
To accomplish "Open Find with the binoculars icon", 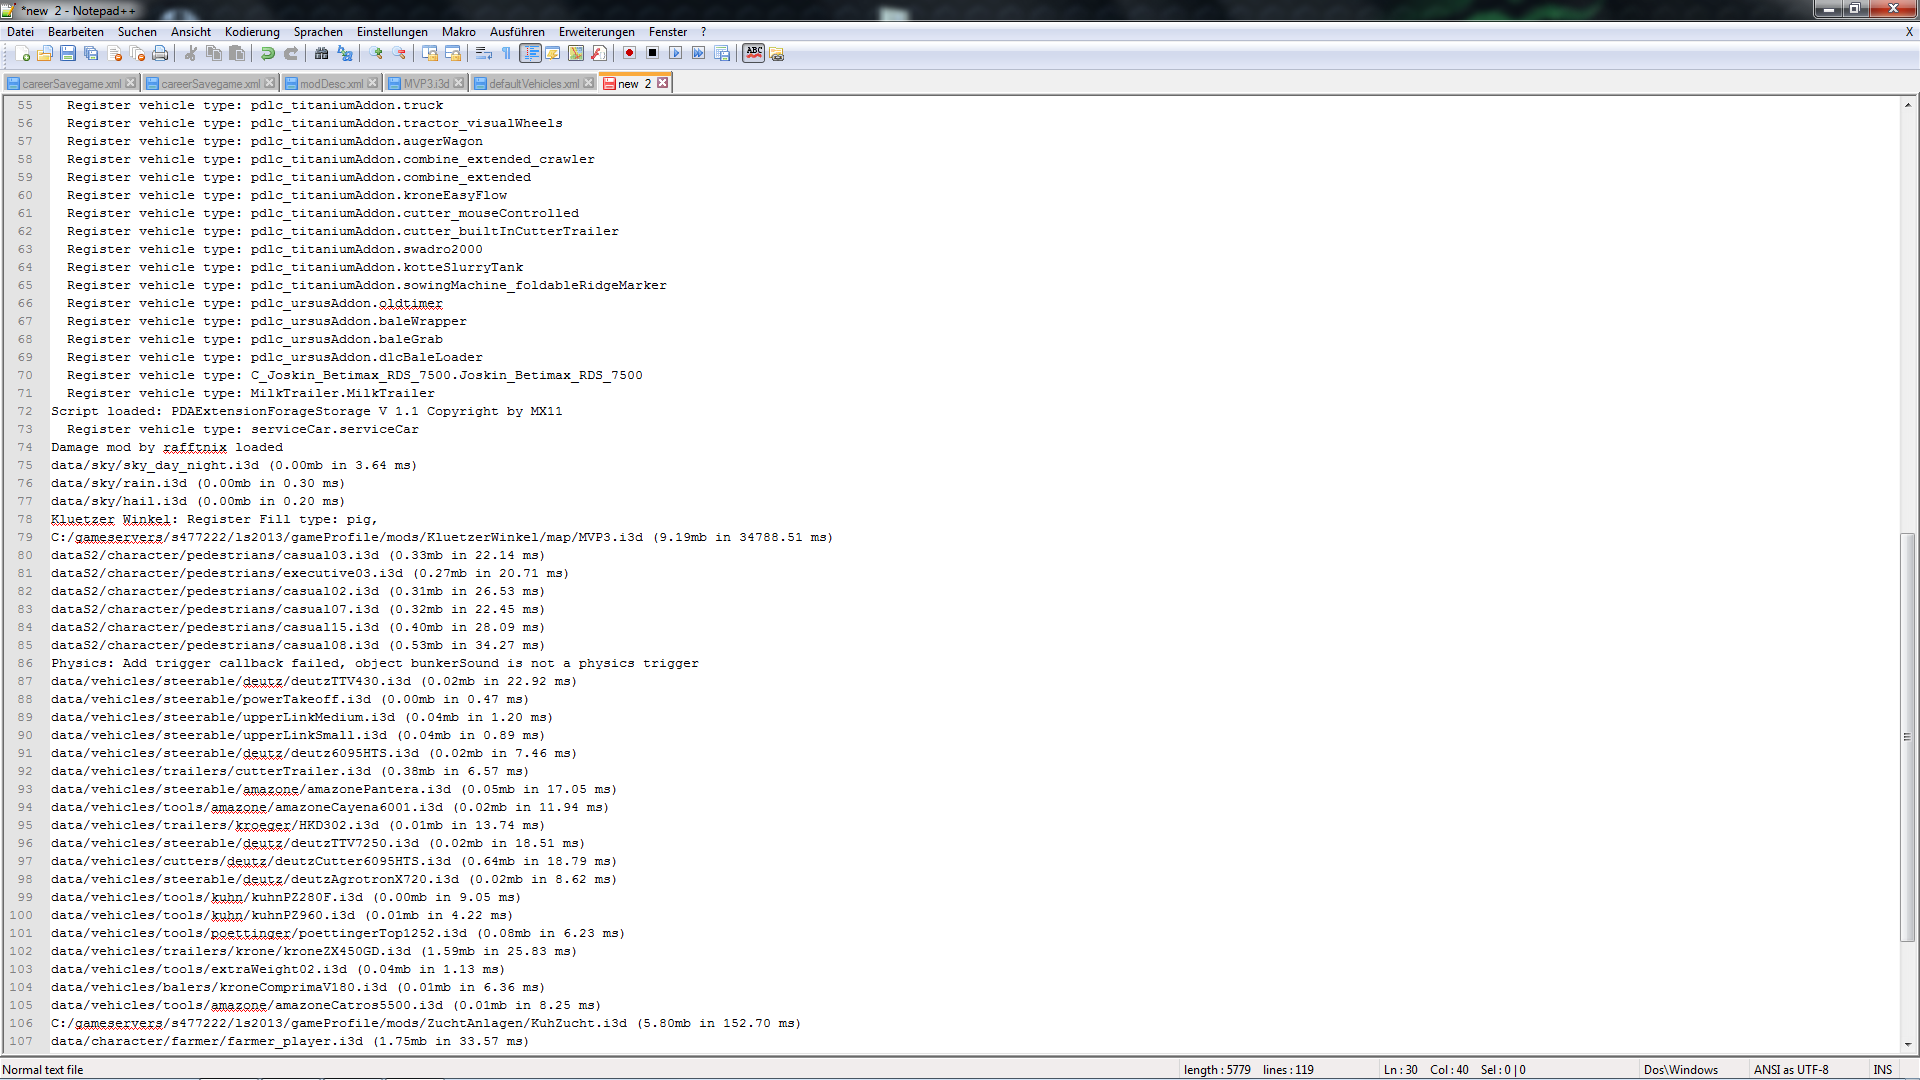I will pyautogui.click(x=322, y=54).
